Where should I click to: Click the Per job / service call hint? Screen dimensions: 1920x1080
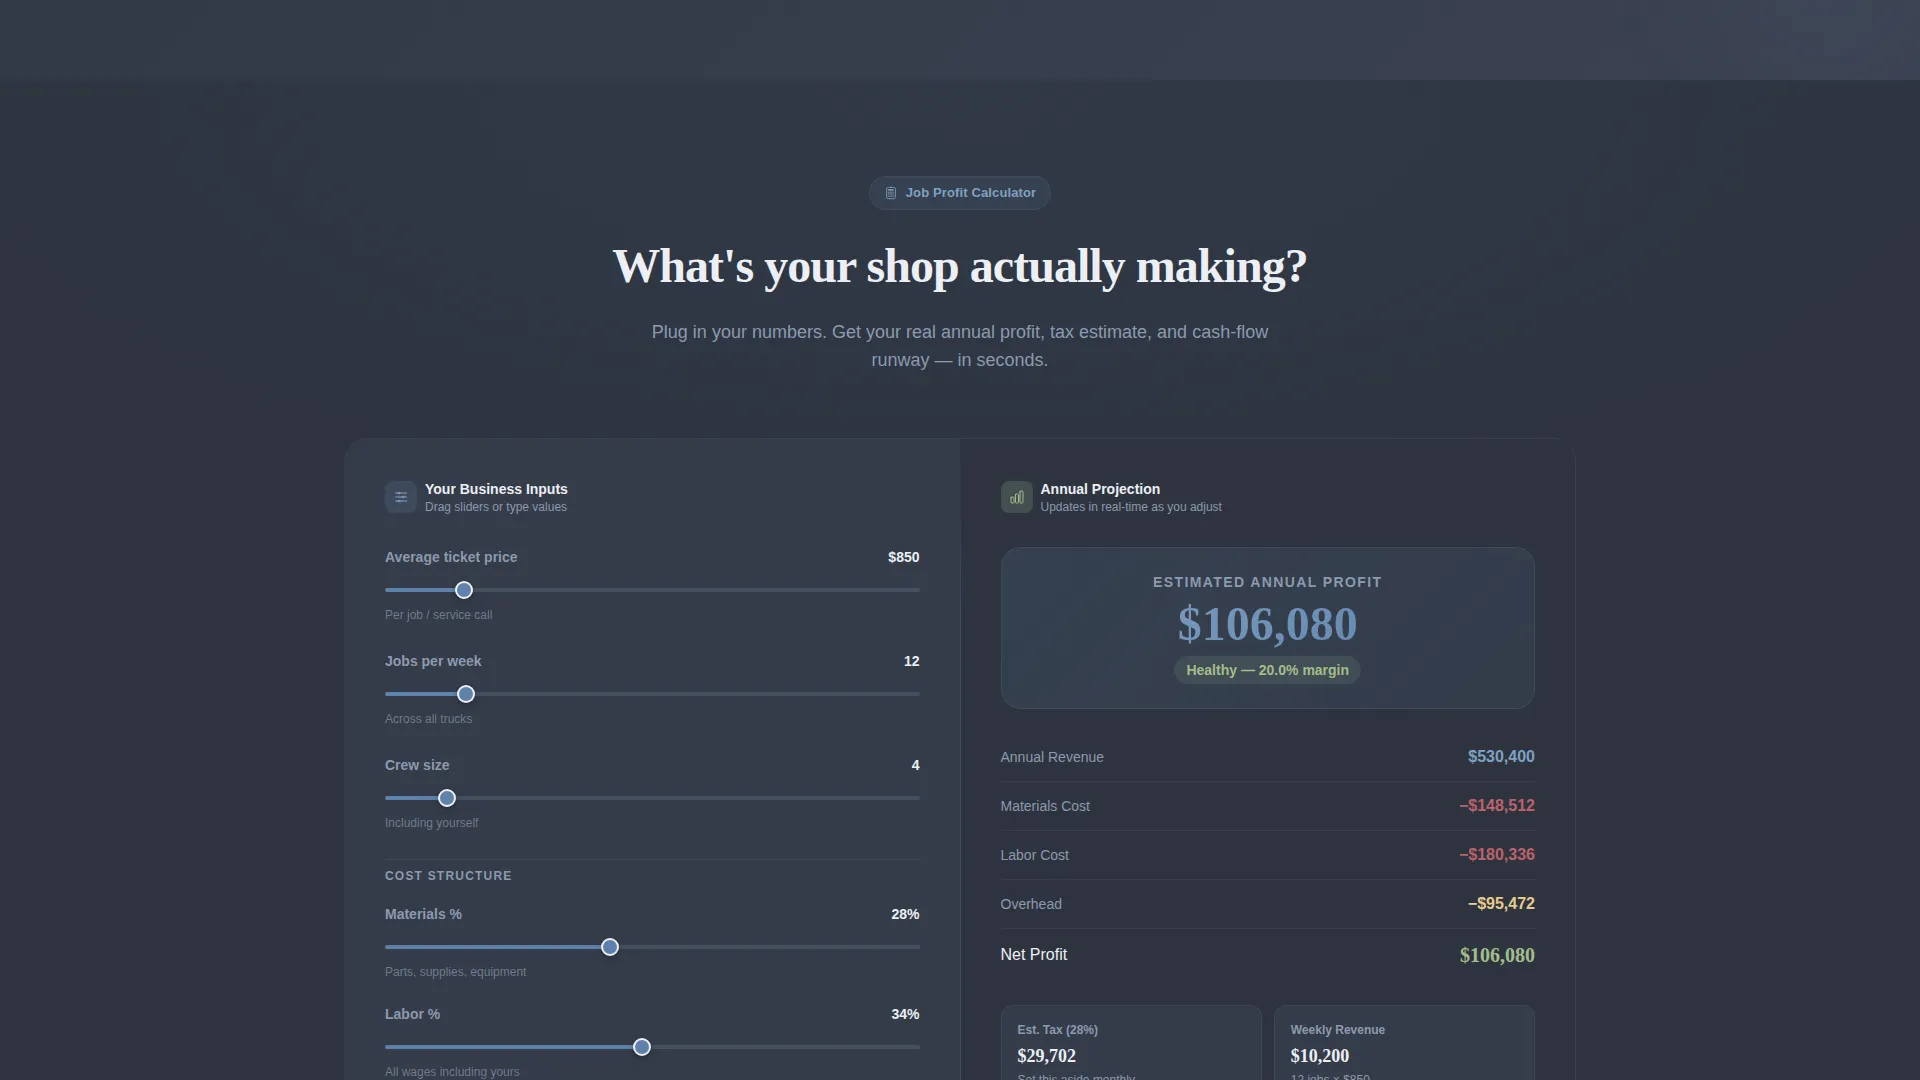[x=438, y=615]
